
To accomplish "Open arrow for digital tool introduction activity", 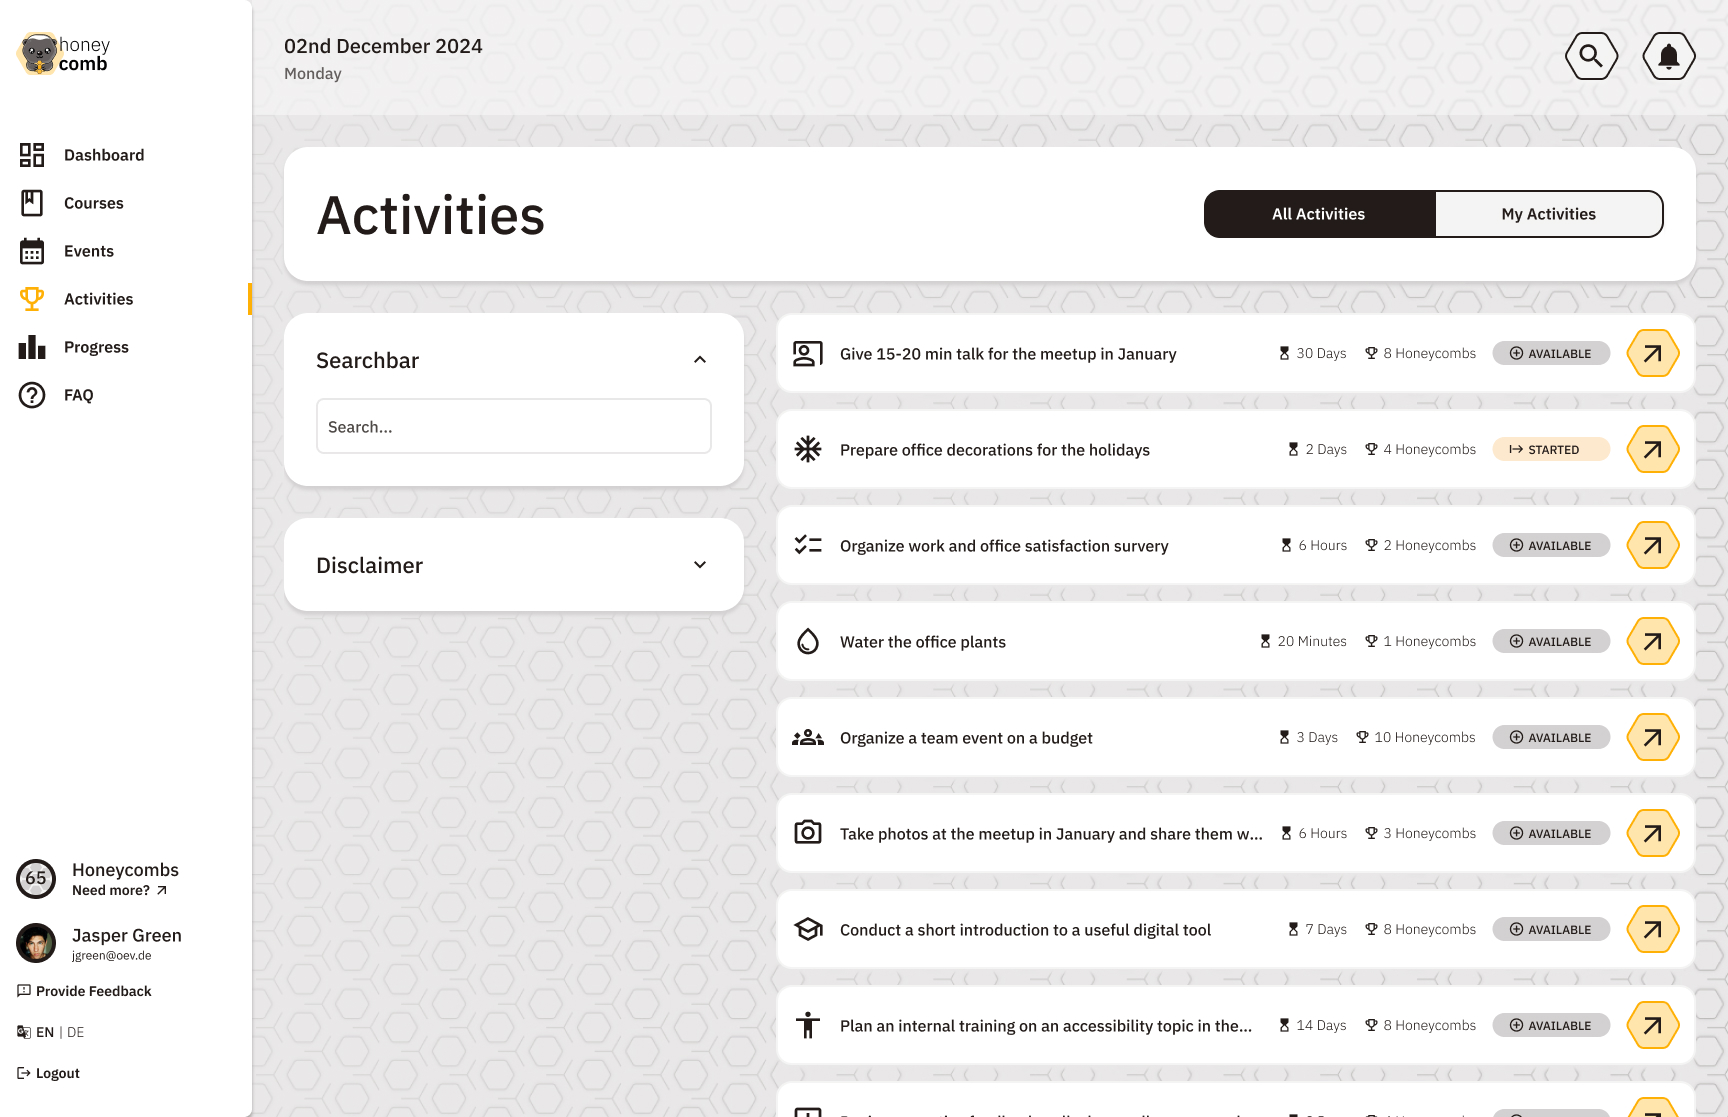I will pyautogui.click(x=1652, y=930).
